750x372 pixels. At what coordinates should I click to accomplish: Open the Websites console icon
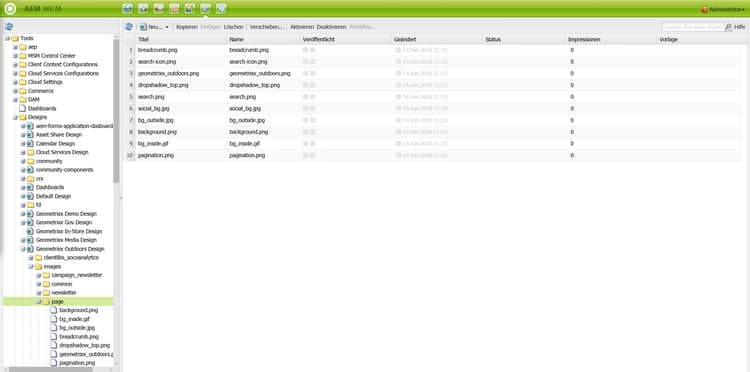(127, 8)
